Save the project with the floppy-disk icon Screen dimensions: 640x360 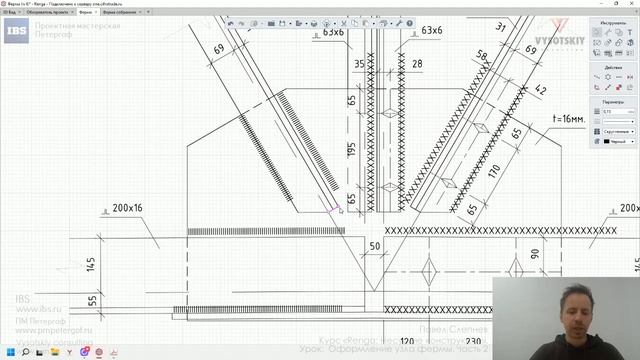[282, 24]
